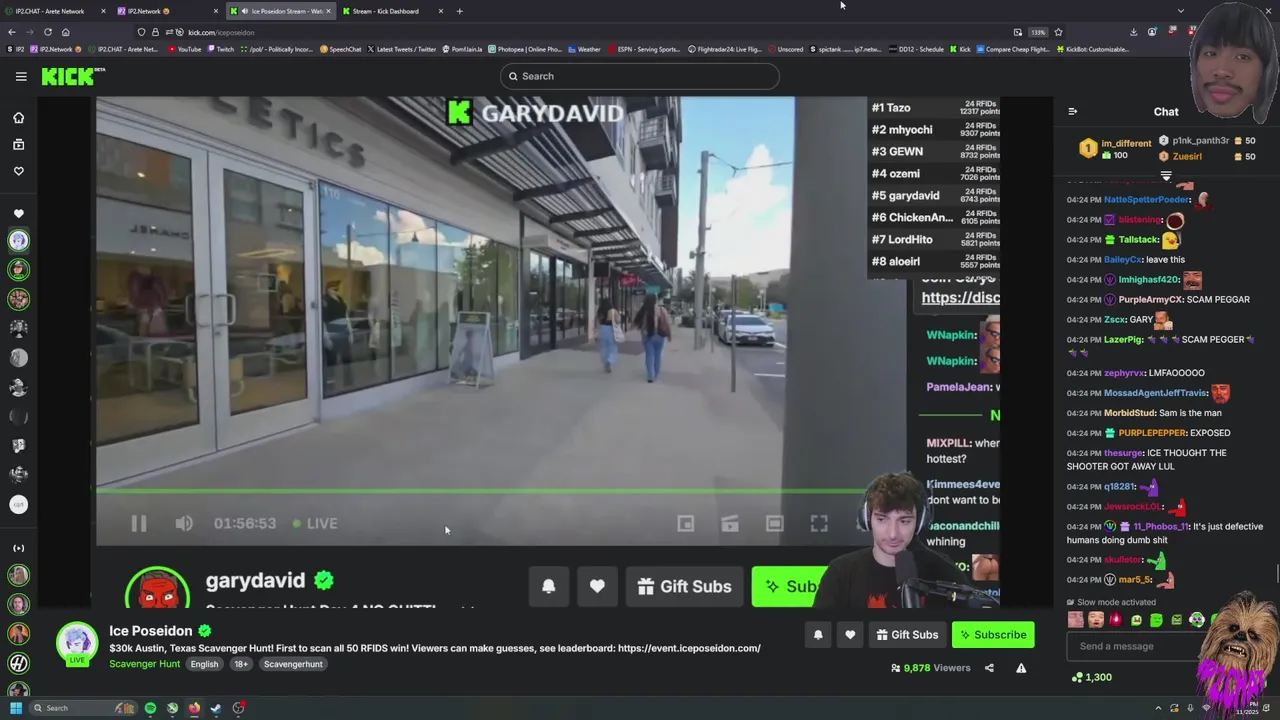Follow Ice Poseidon with heart button
This screenshot has height=720, width=1280.
pyautogui.click(x=850, y=635)
